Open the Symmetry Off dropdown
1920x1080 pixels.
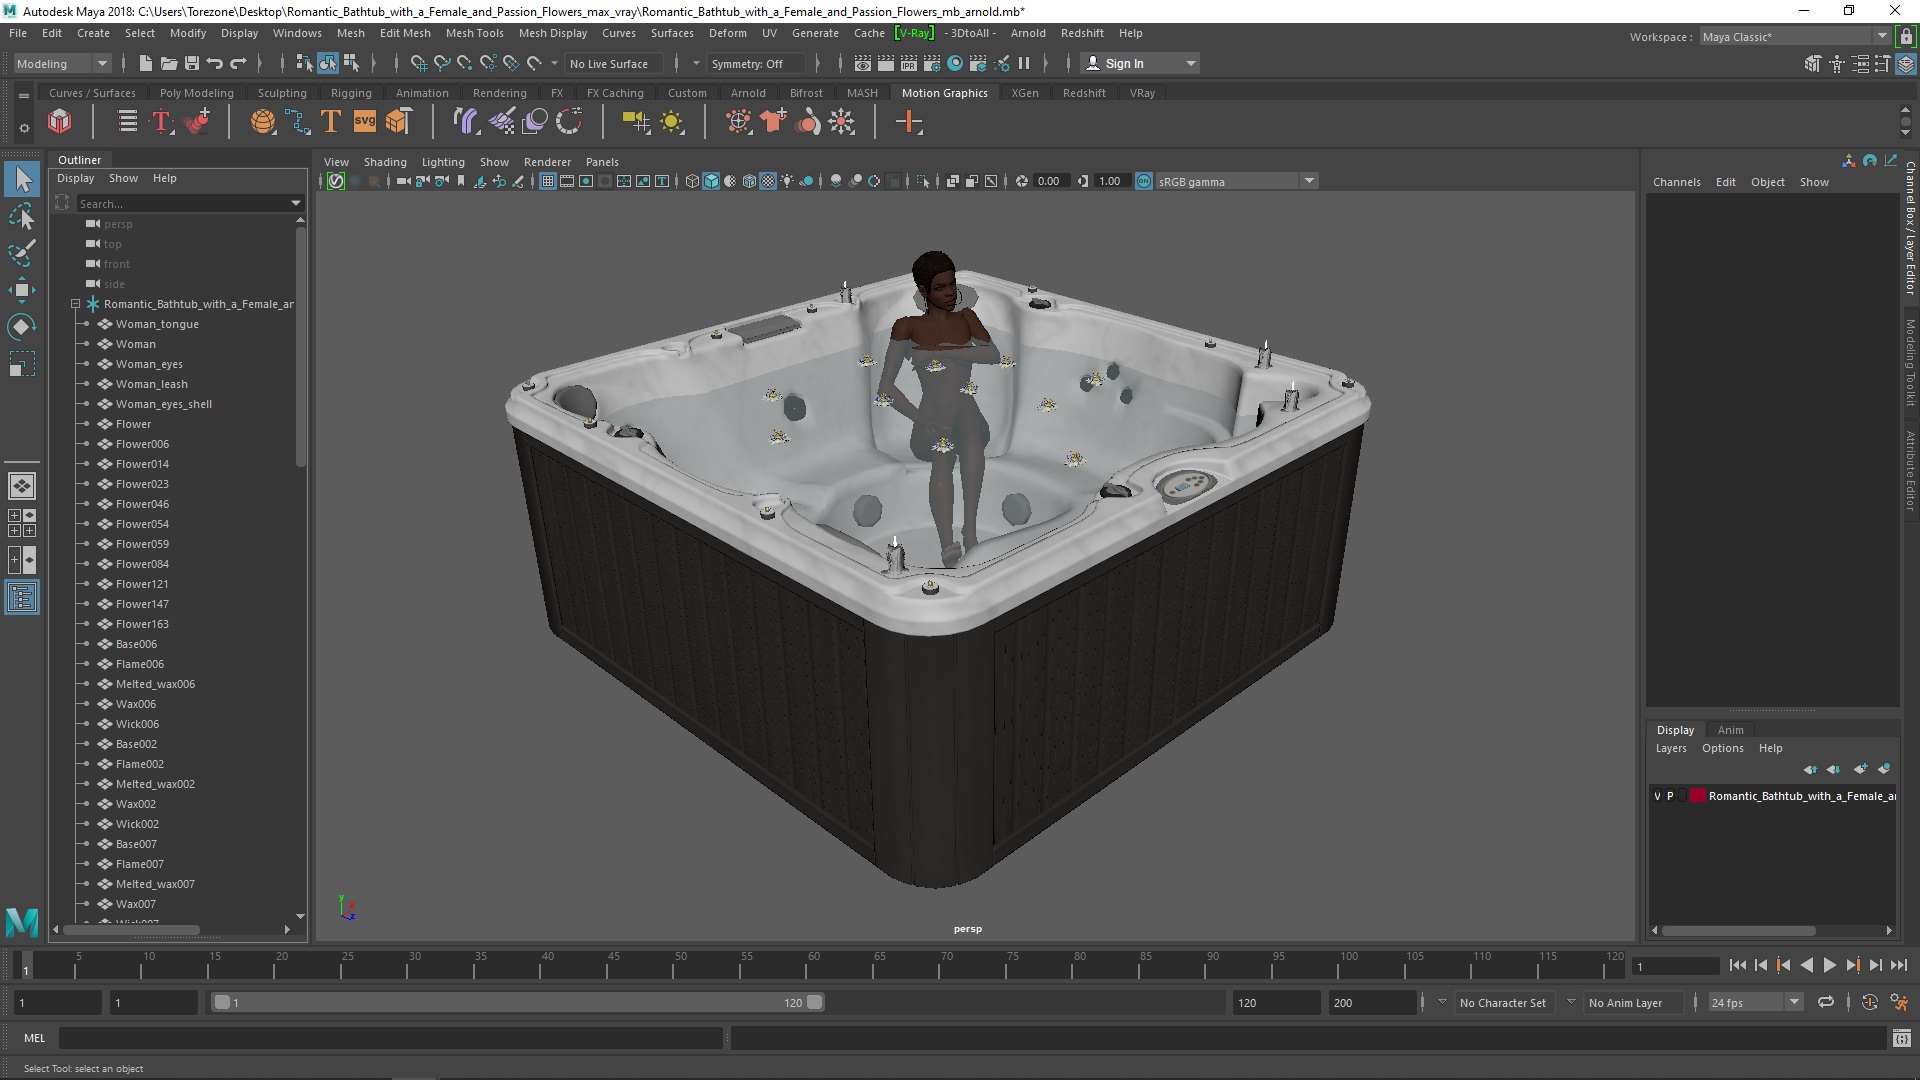(x=756, y=63)
